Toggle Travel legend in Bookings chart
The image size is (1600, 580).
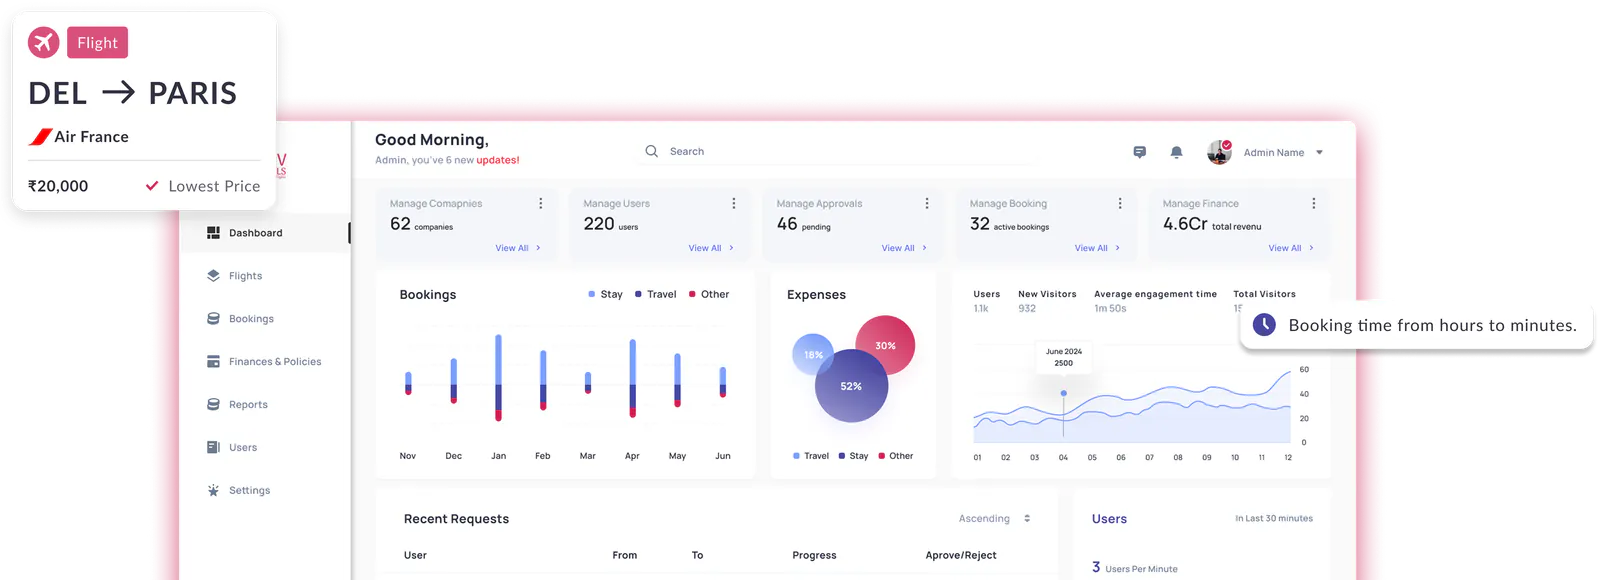pos(656,294)
